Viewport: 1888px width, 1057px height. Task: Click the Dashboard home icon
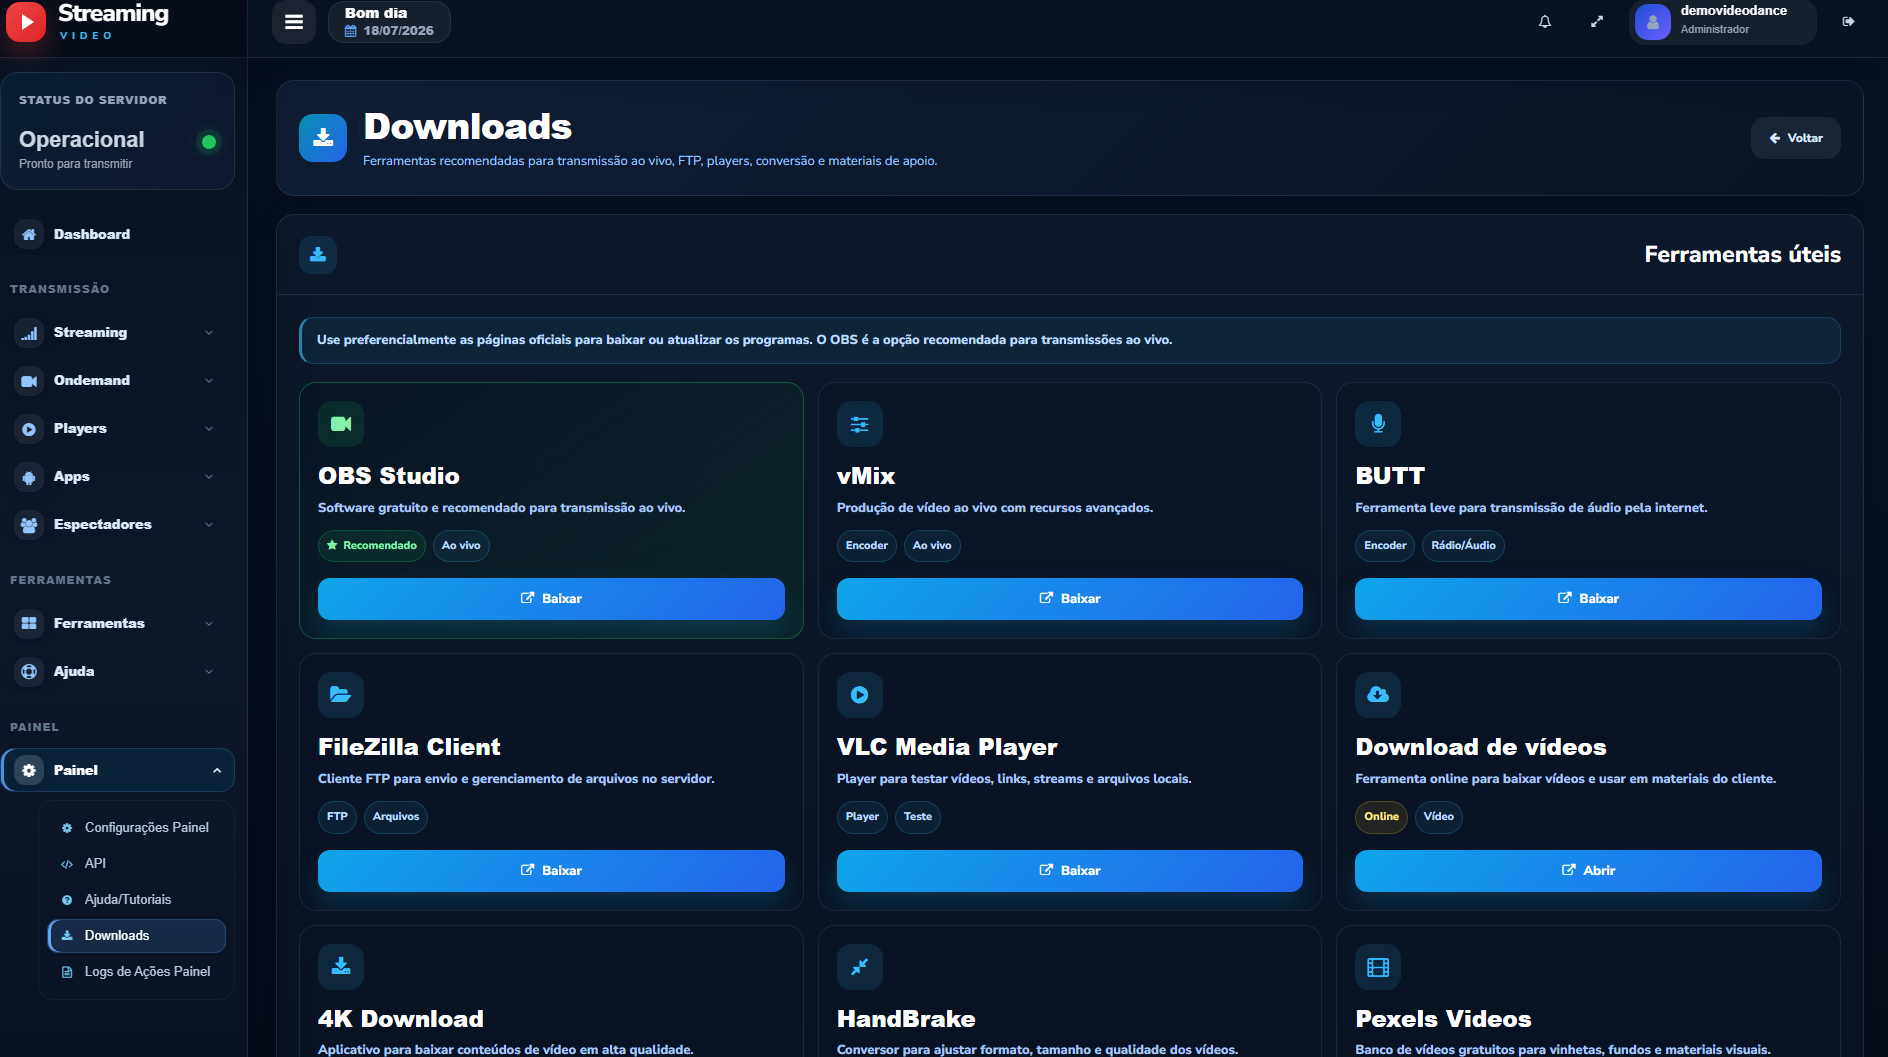(29, 234)
